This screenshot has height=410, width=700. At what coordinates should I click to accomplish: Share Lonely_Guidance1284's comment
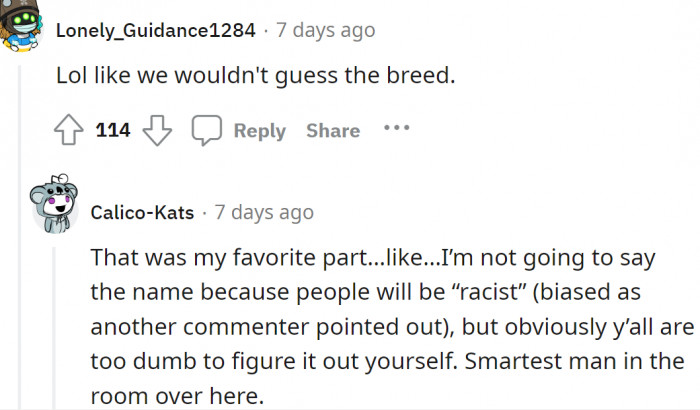(333, 131)
